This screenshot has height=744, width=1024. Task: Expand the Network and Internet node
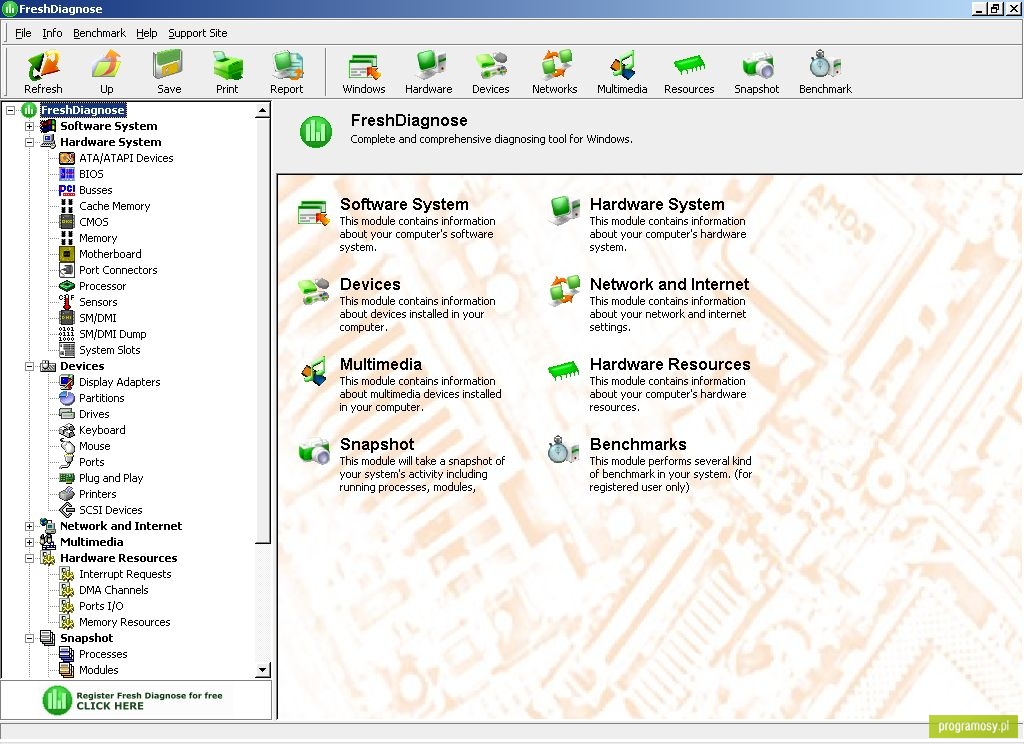coord(29,526)
